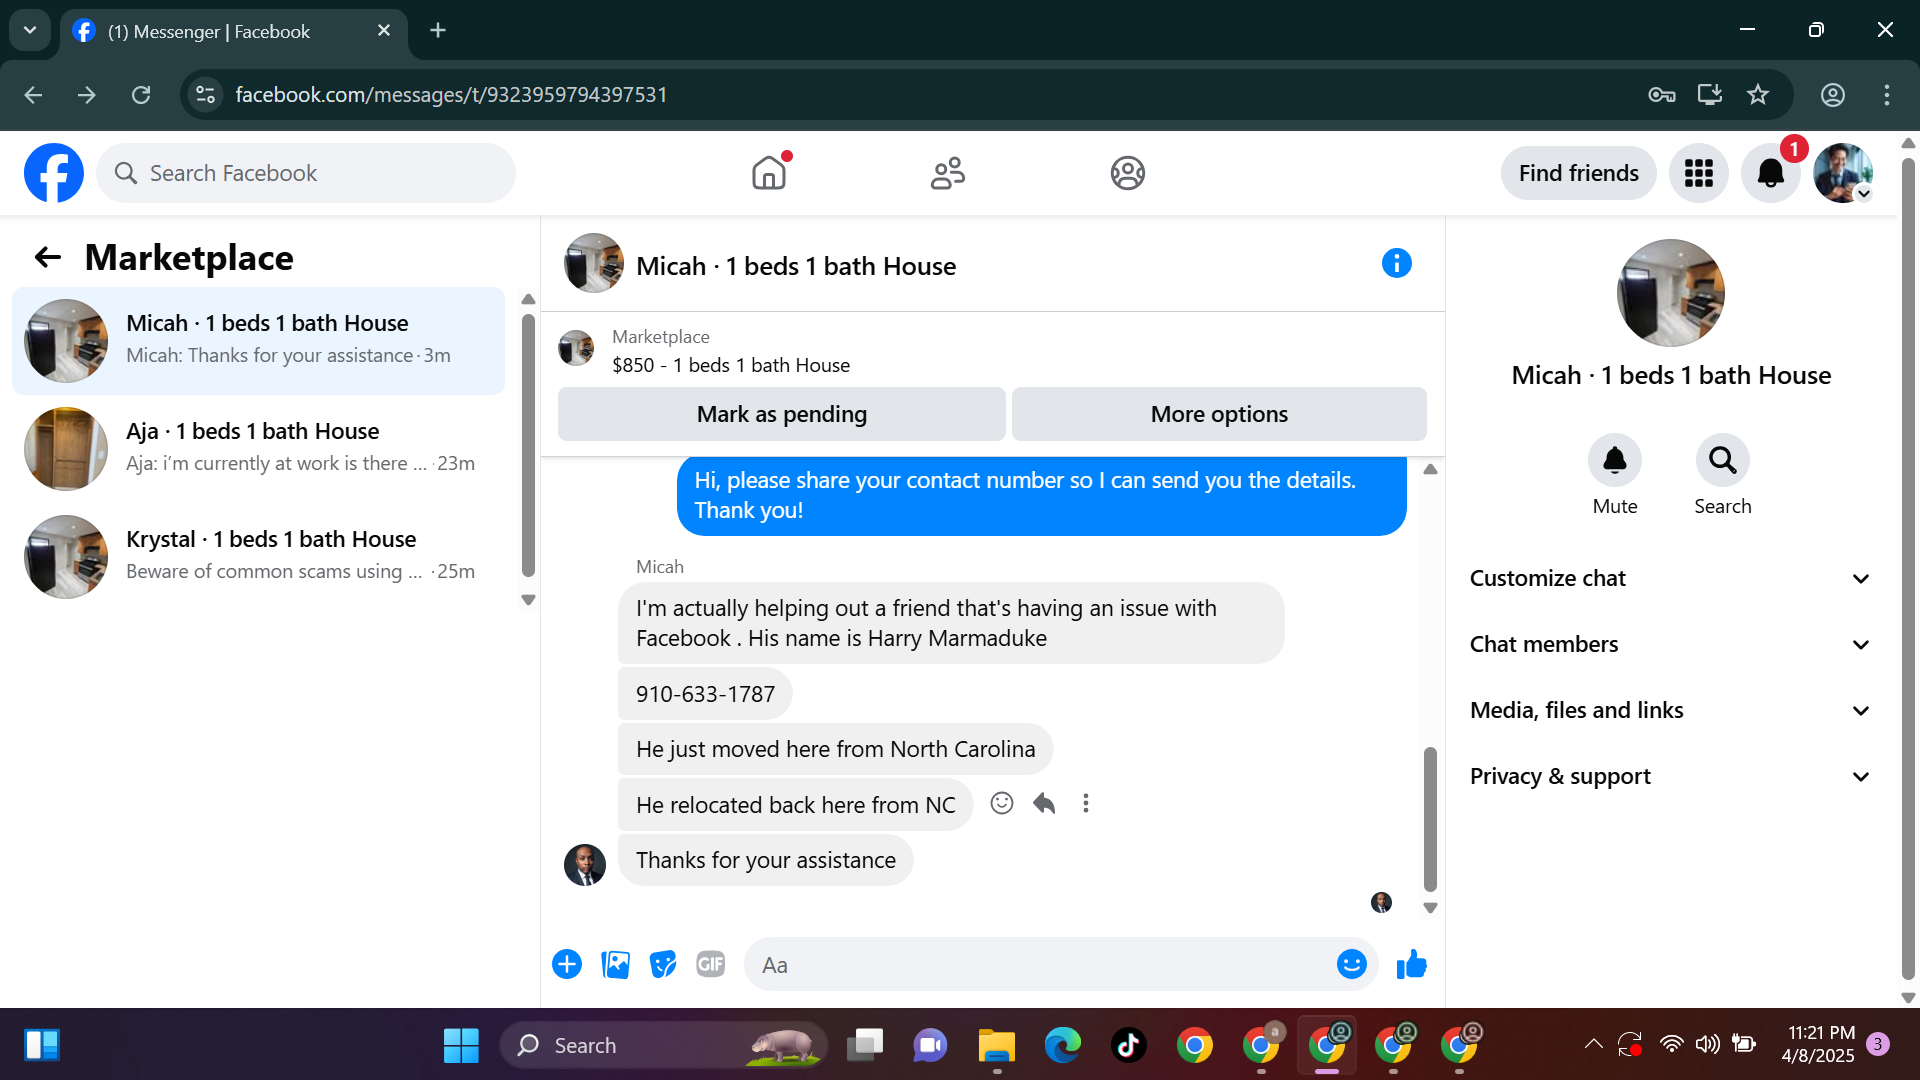The width and height of the screenshot is (1920, 1080).
Task: Click the thumbs-up like send icon
Action: 1411,964
